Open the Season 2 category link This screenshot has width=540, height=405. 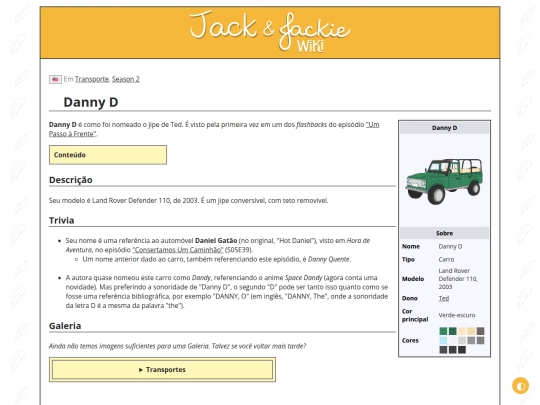pos(126,79)
